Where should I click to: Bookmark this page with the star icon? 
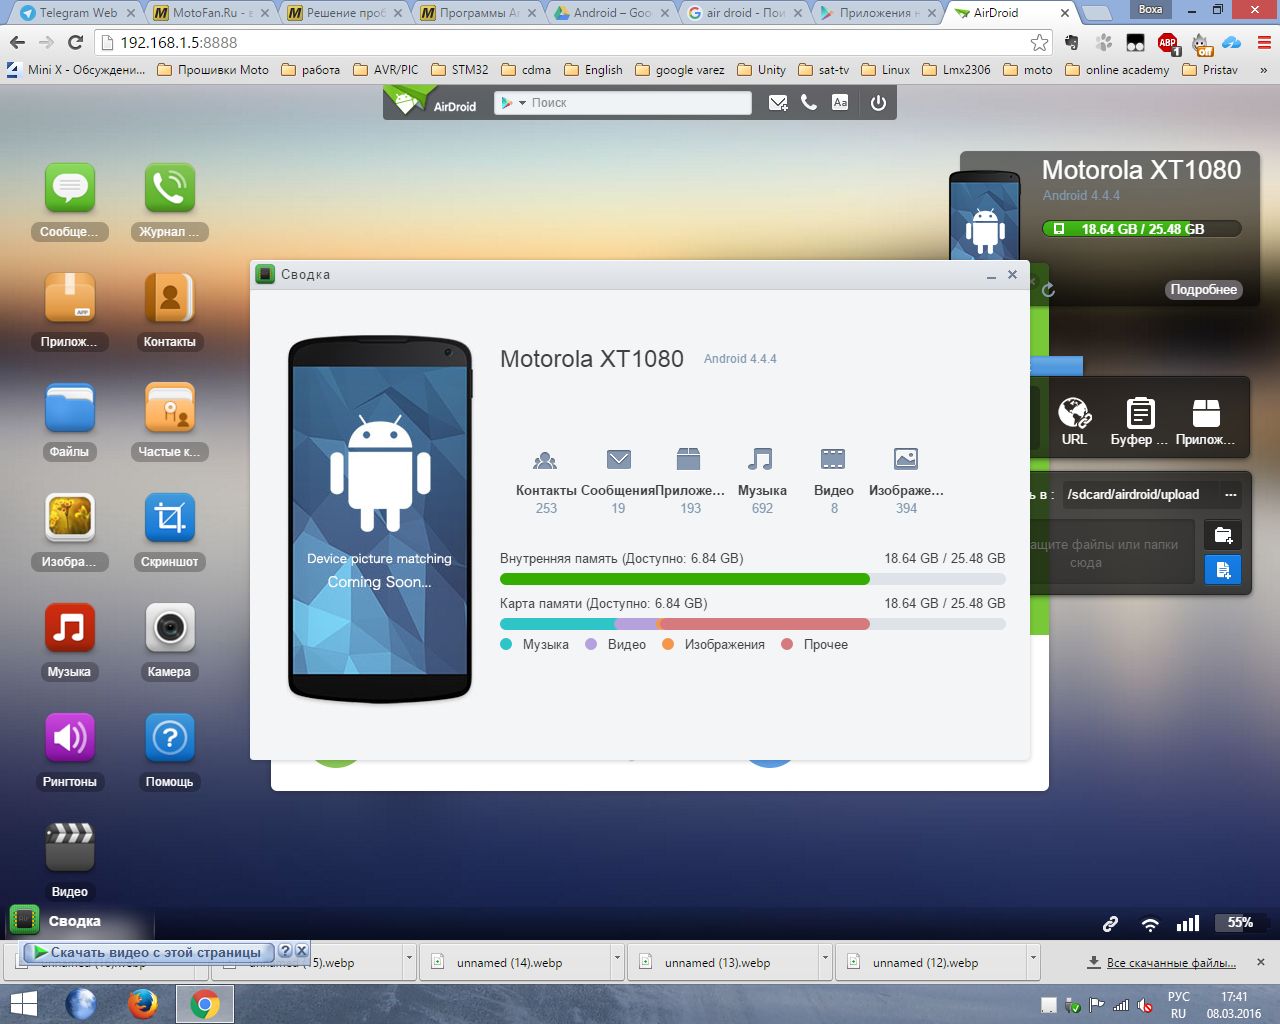click(x=1040, y=42)
